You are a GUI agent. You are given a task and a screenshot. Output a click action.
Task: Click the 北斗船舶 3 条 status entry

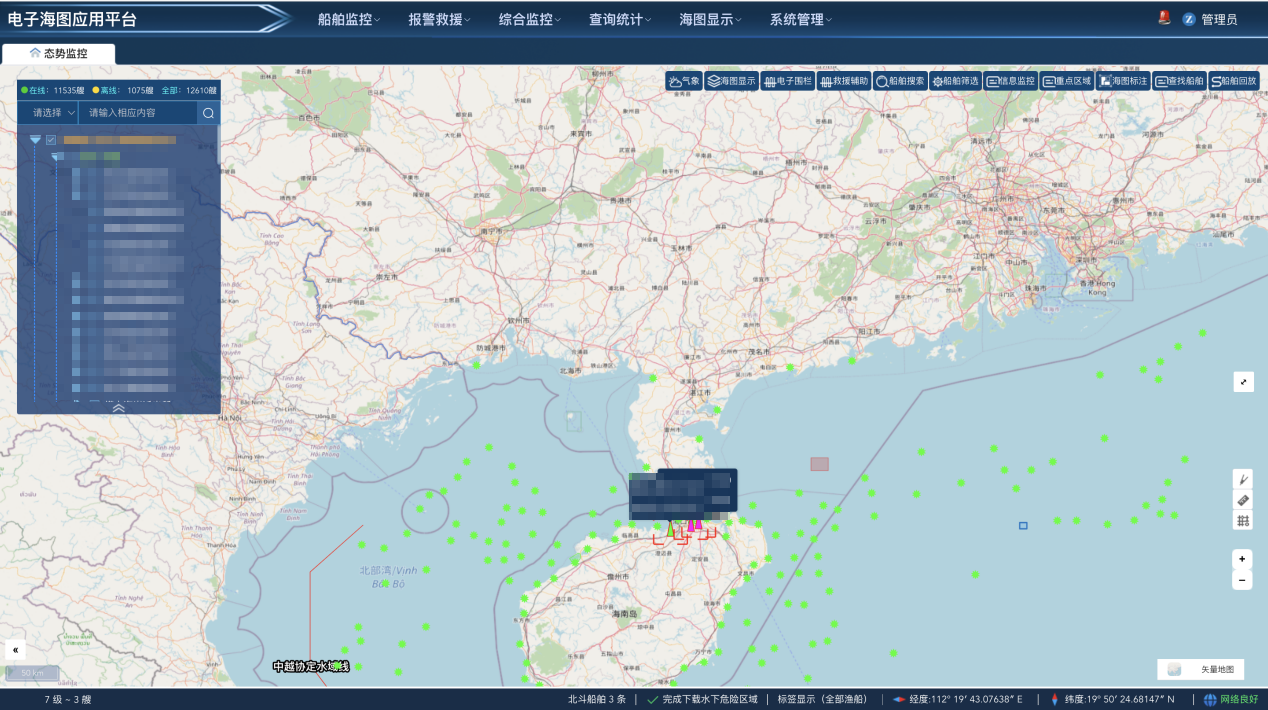597,699
